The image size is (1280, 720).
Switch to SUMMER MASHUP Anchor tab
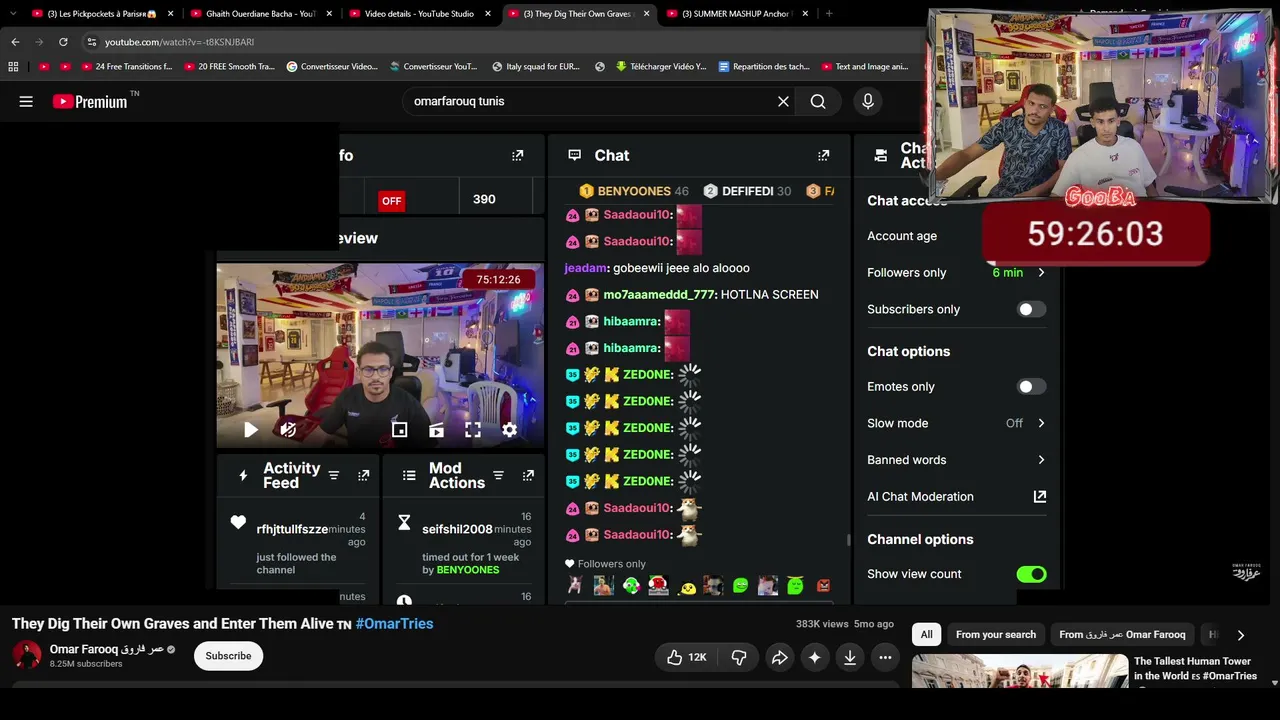pos(736,14)
